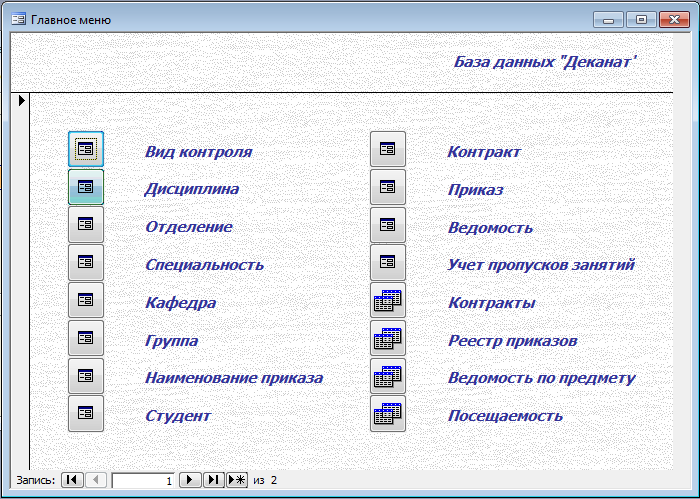
Task: Open the Вид контроля form button
Action: pyautogui.click(x=86, y=149)
